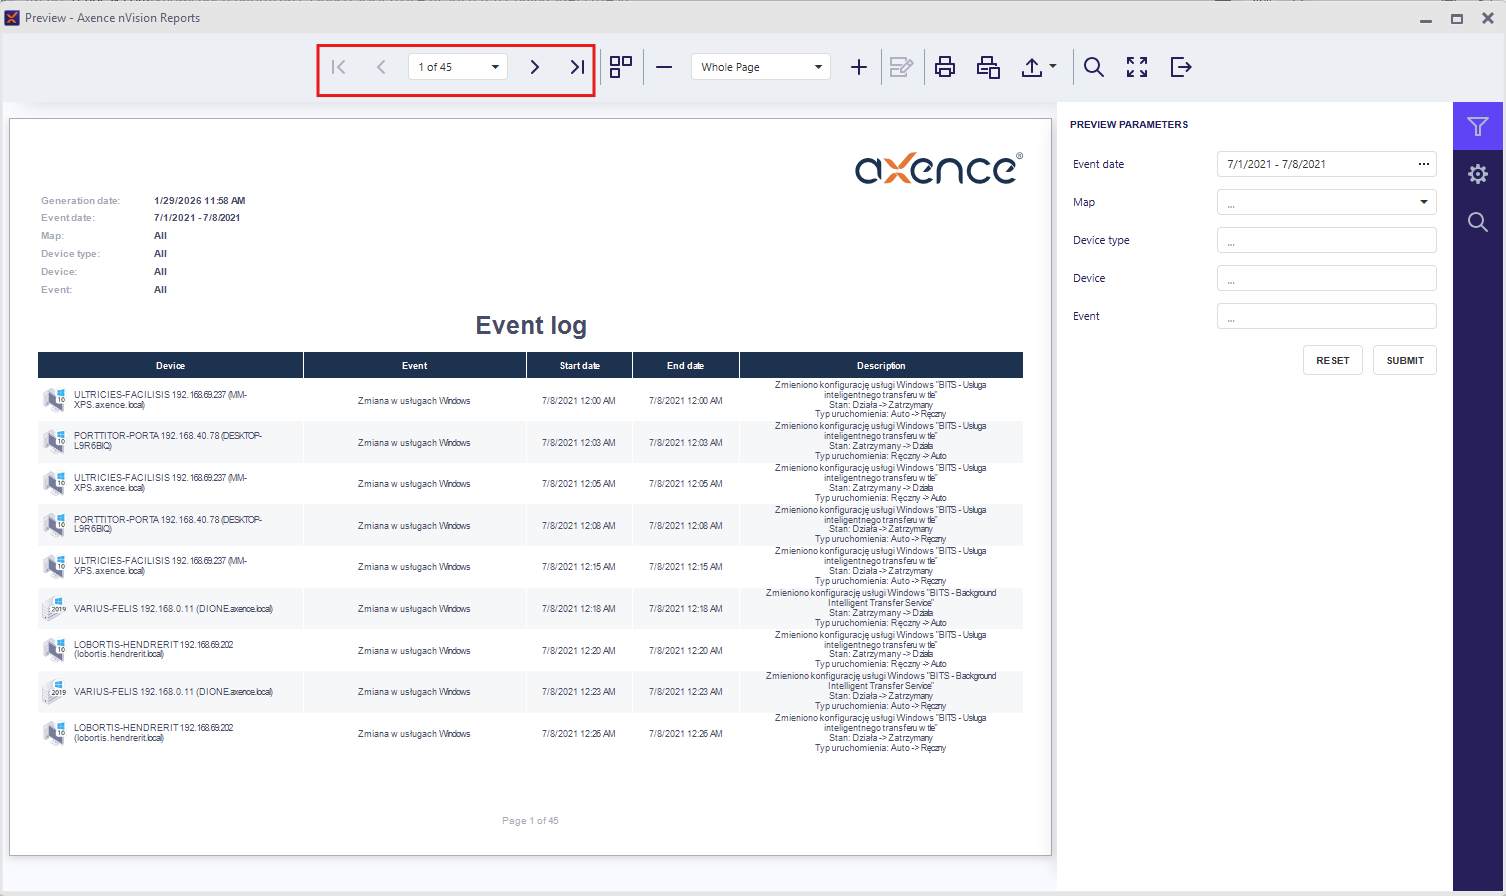Print the report using printer icon

(944, 67)
